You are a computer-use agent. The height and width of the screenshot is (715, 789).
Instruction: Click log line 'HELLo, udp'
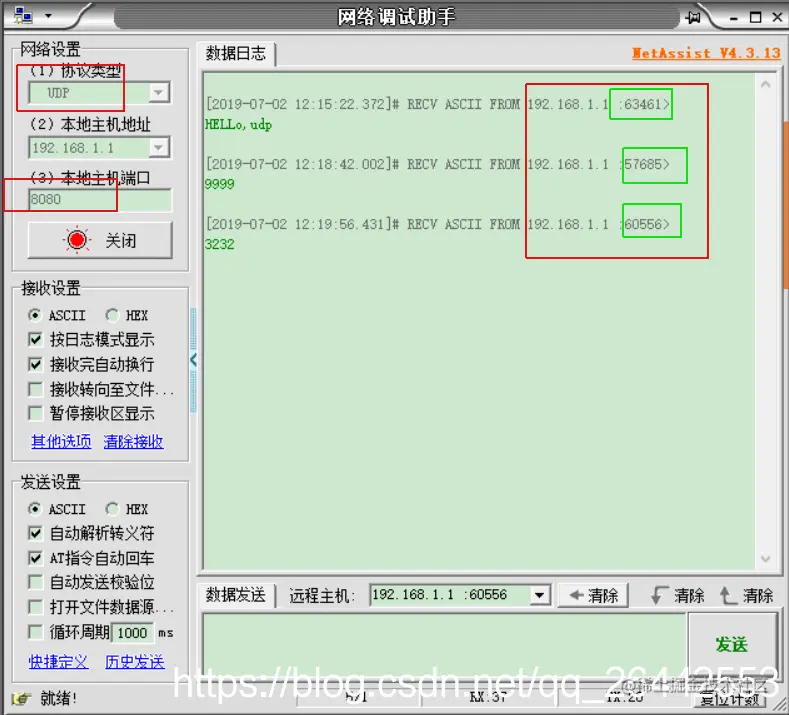point(239,124)
